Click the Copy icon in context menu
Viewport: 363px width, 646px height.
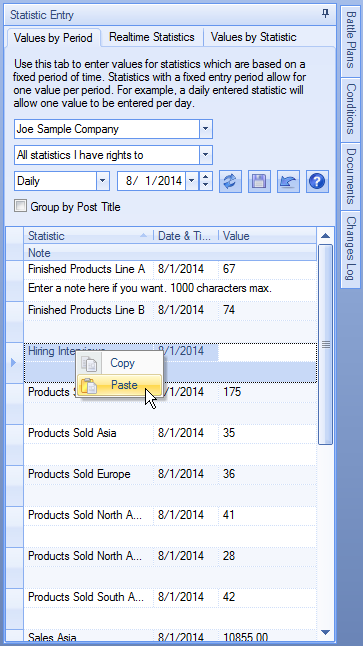89,363
